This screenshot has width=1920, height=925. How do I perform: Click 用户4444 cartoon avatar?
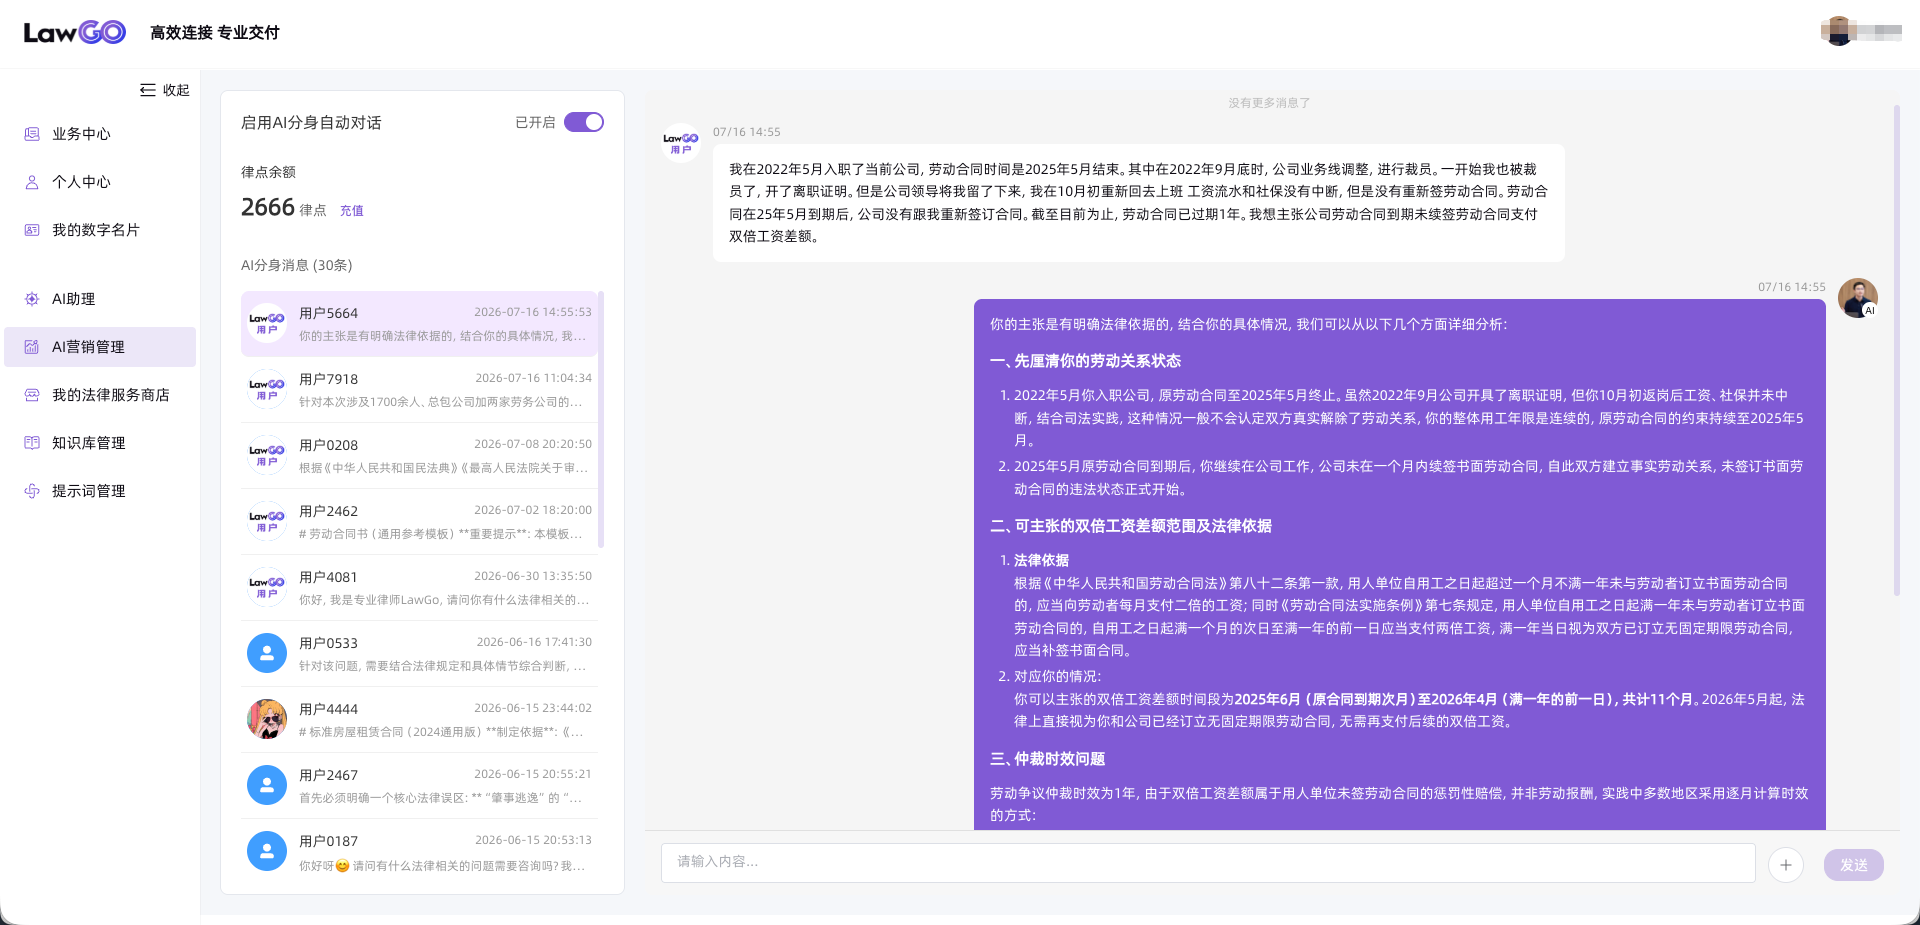(x=267, y=719)
